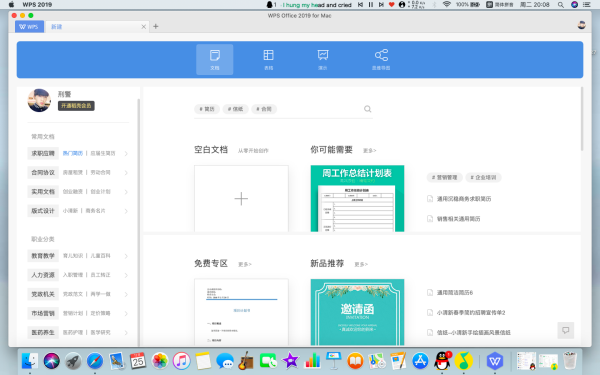Expand the 党政机关 category chevron
This screenshot has width=600, height=375.
[x=126, y=294]
